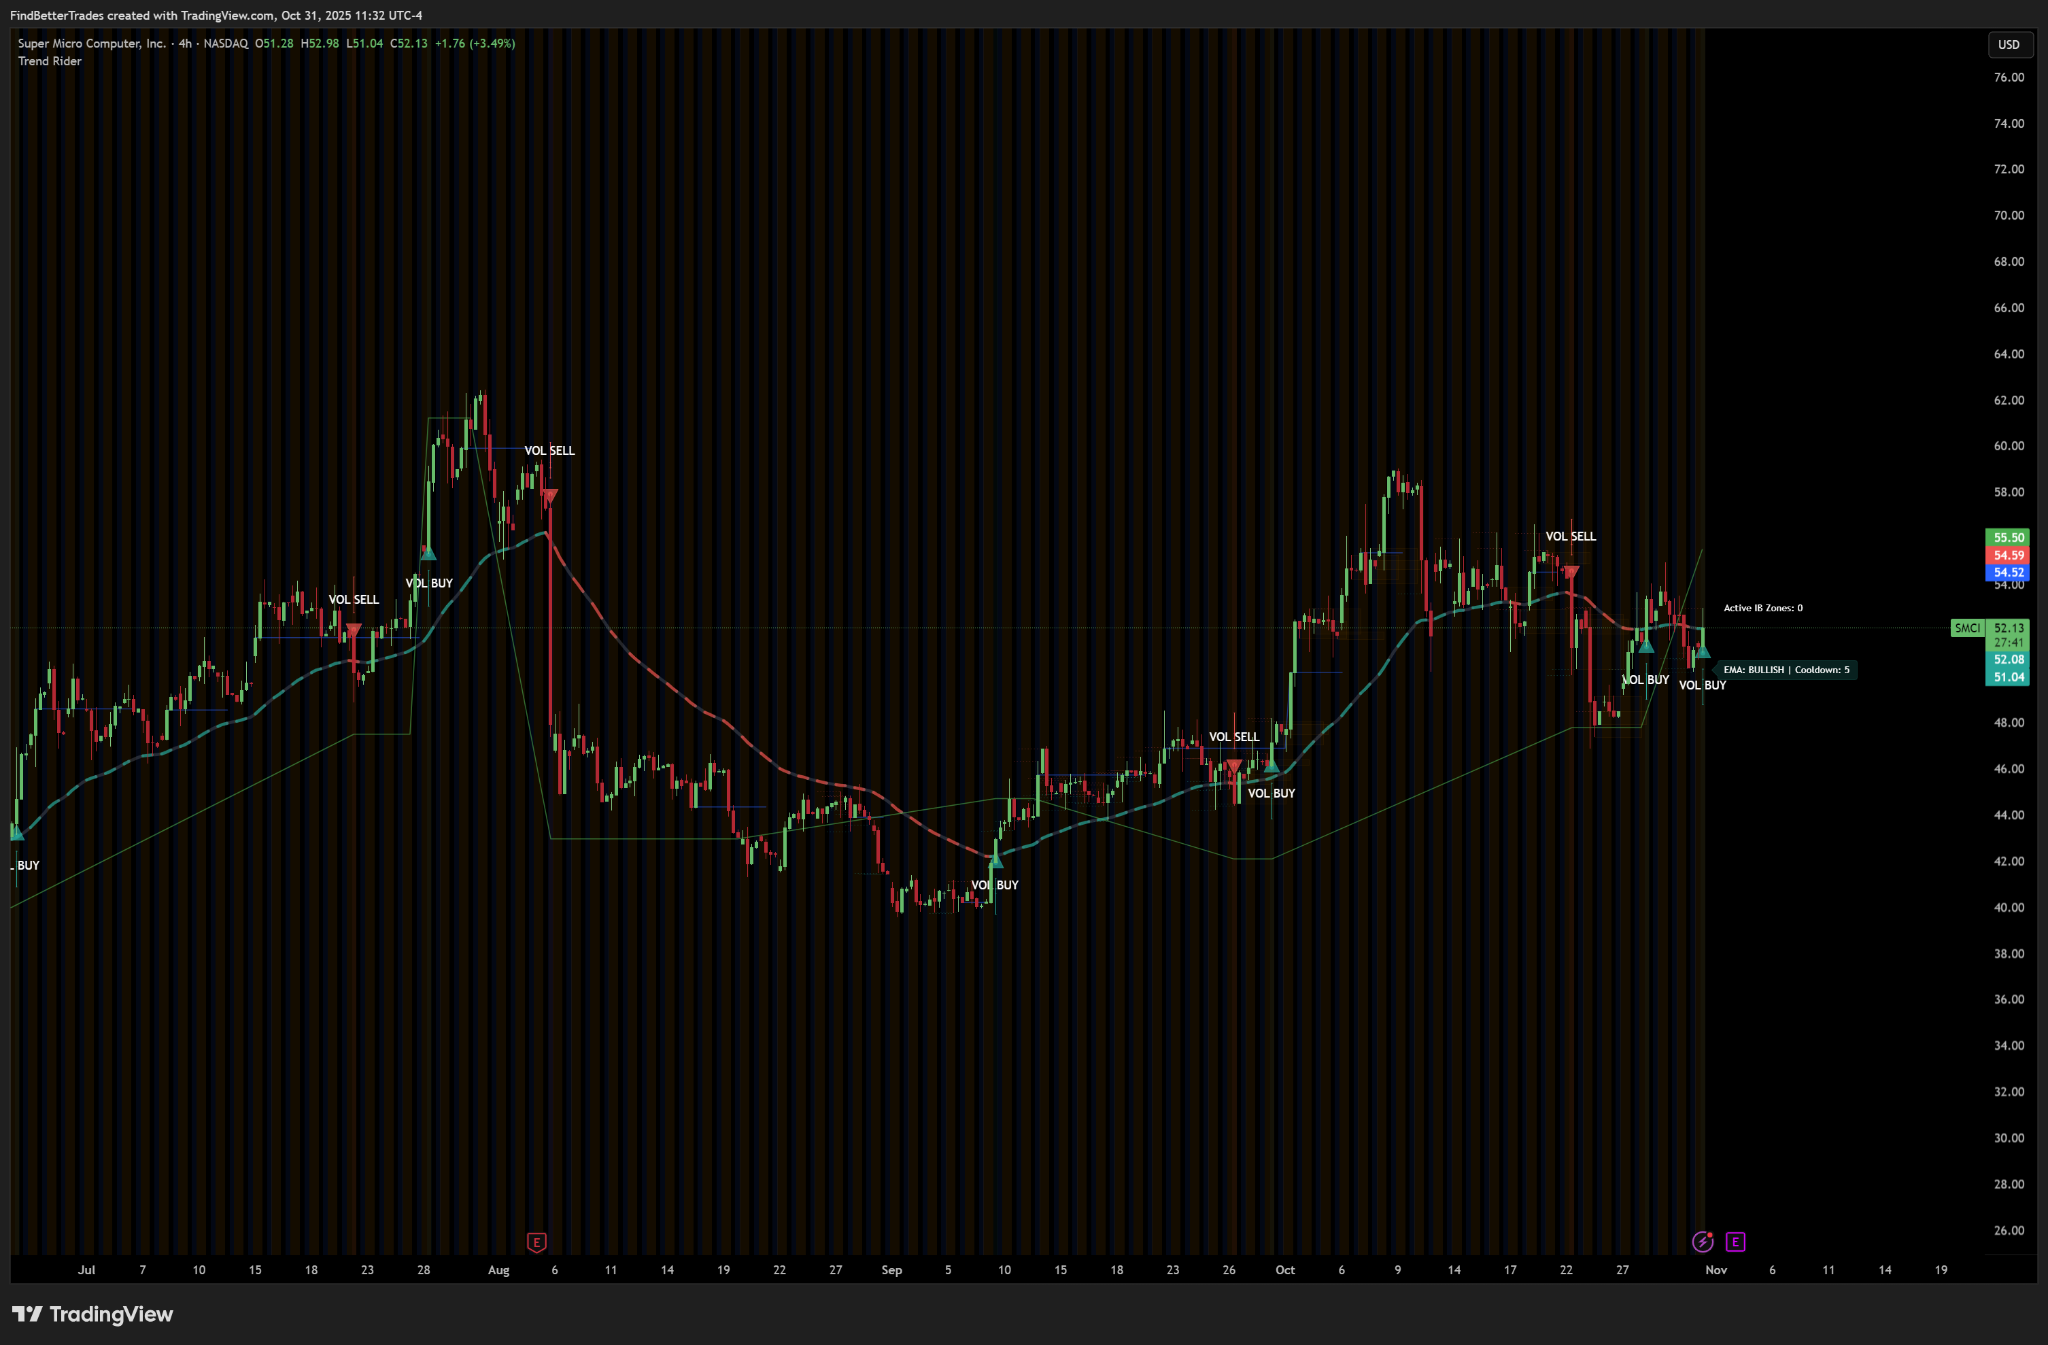Click the green VOL BUY triangle near Sep 10
This screenshot has height=1345, width=2048.
click(x=995, y=860)
